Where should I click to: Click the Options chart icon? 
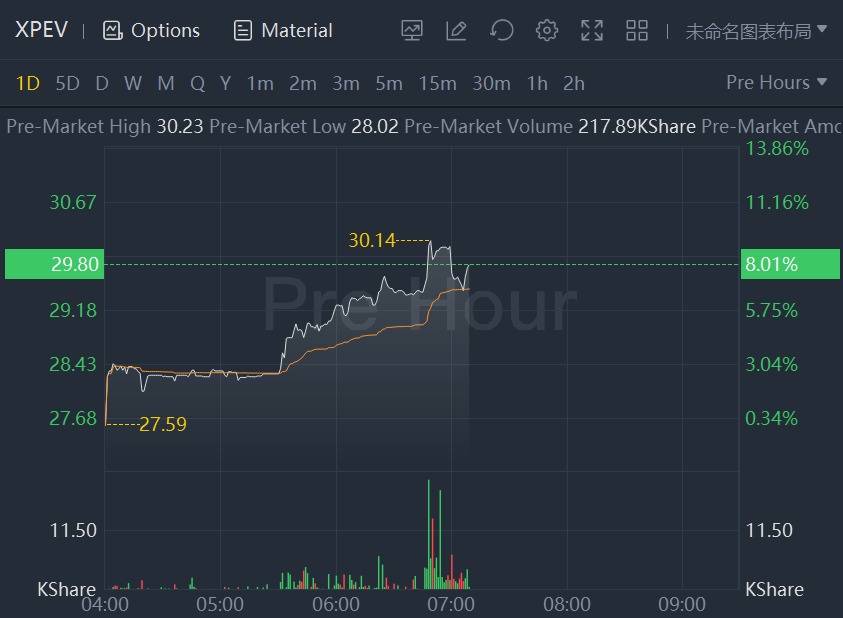[112, 30]
